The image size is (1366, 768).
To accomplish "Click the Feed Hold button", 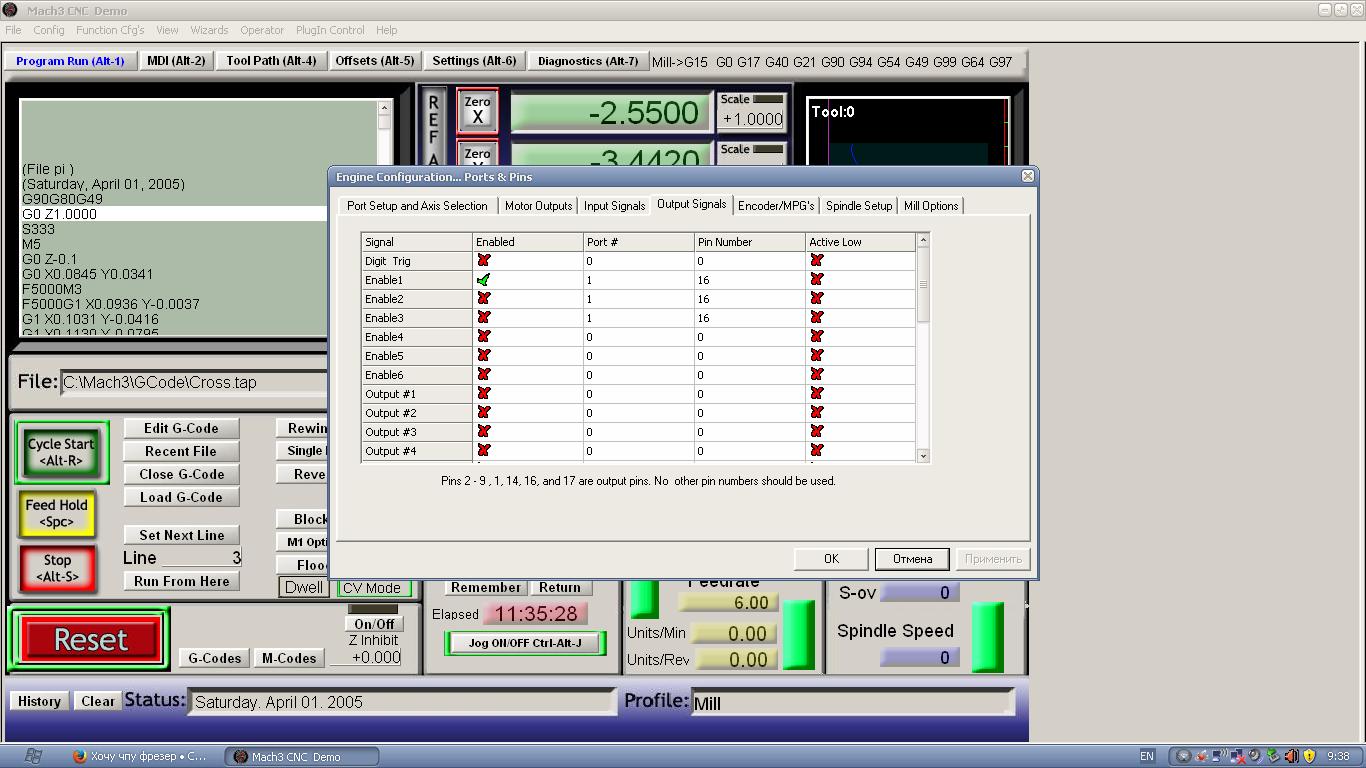I will point(56,513).
